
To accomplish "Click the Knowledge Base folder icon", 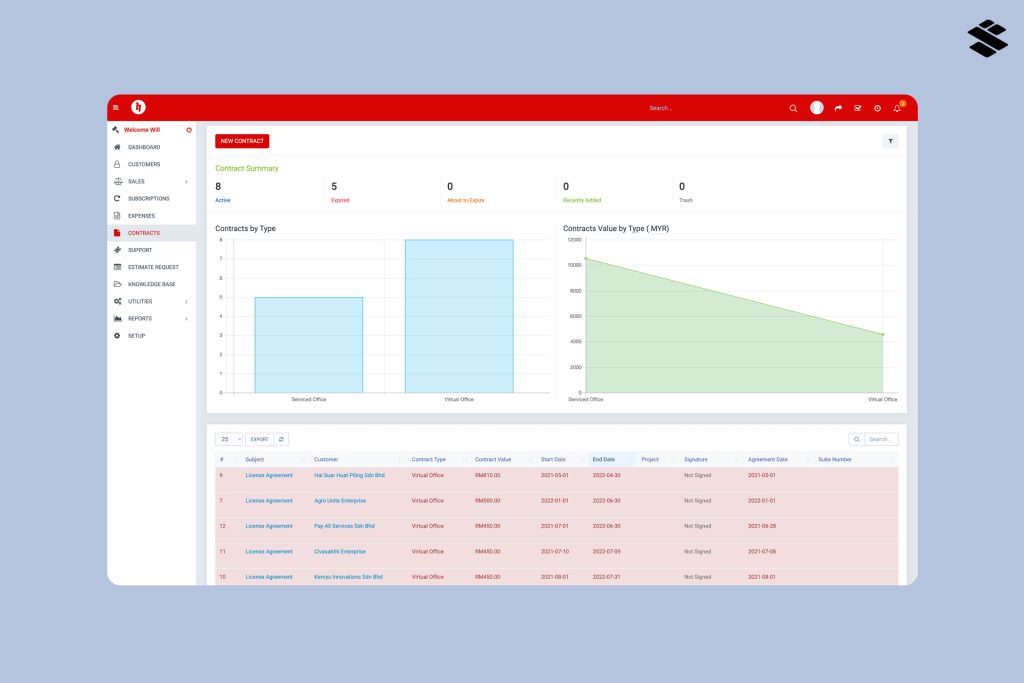I will [x=117, y=284].
